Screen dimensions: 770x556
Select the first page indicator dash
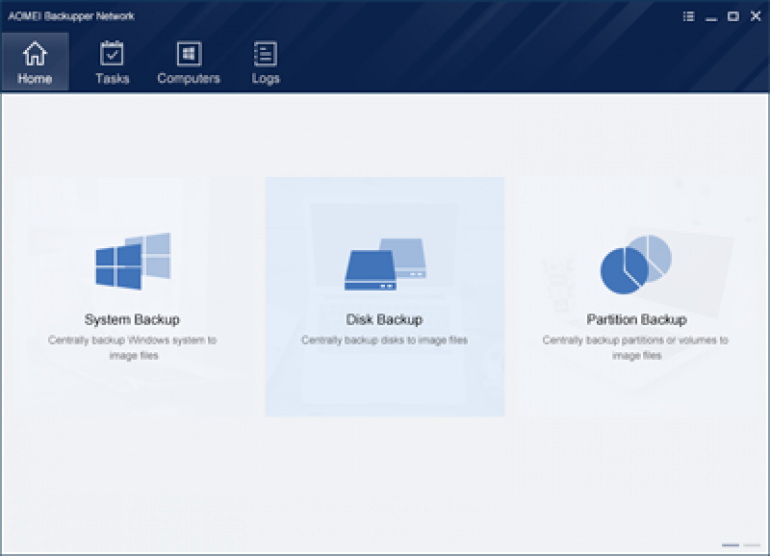tap(730, 545)
